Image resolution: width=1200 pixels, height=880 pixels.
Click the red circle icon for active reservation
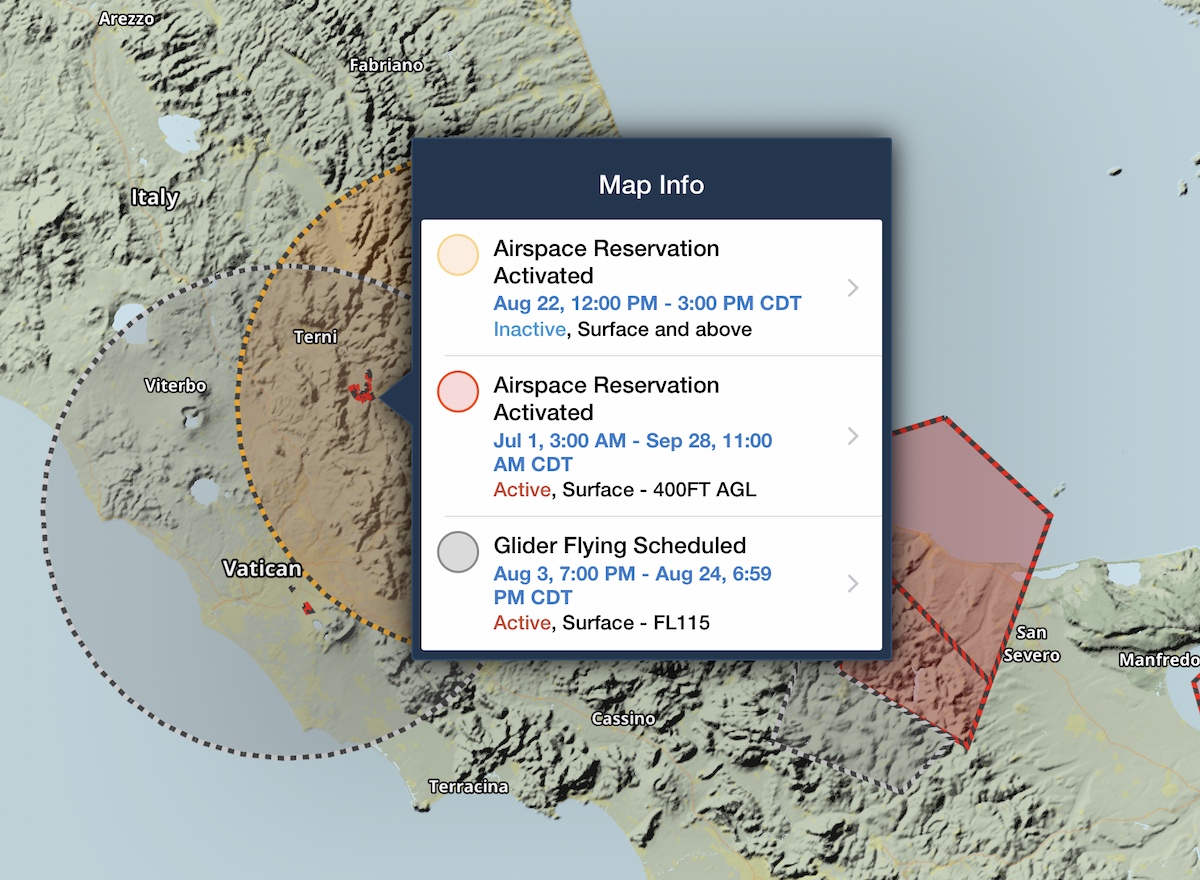click(458, 391)
